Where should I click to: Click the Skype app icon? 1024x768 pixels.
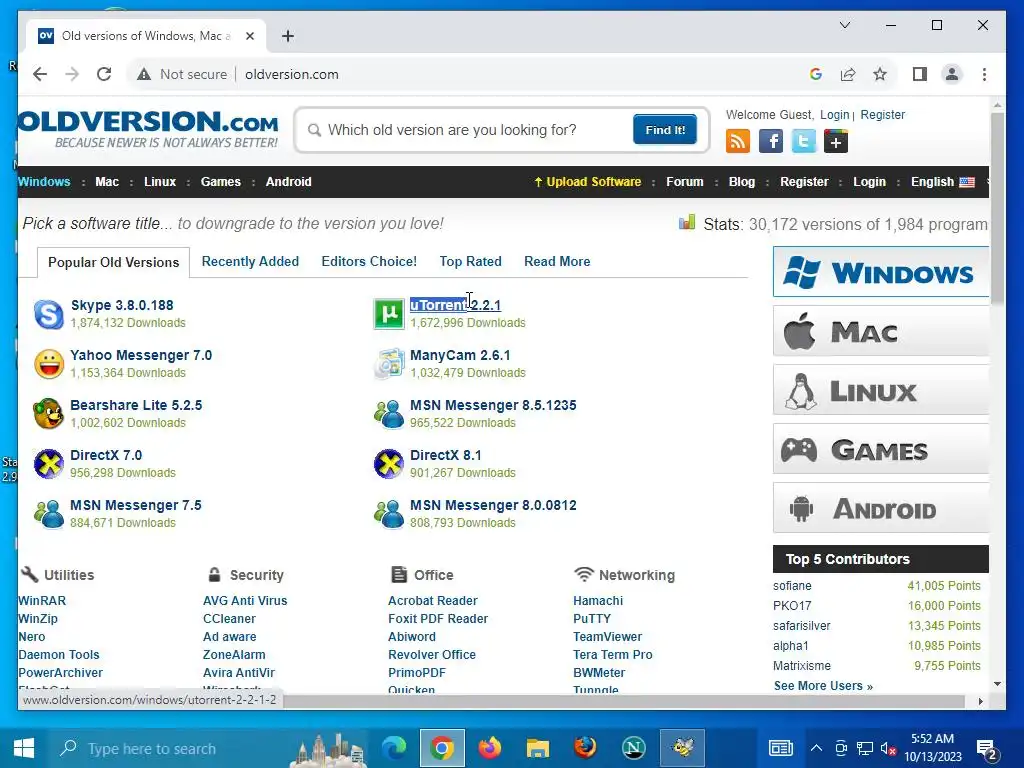(x=49, y=314)
